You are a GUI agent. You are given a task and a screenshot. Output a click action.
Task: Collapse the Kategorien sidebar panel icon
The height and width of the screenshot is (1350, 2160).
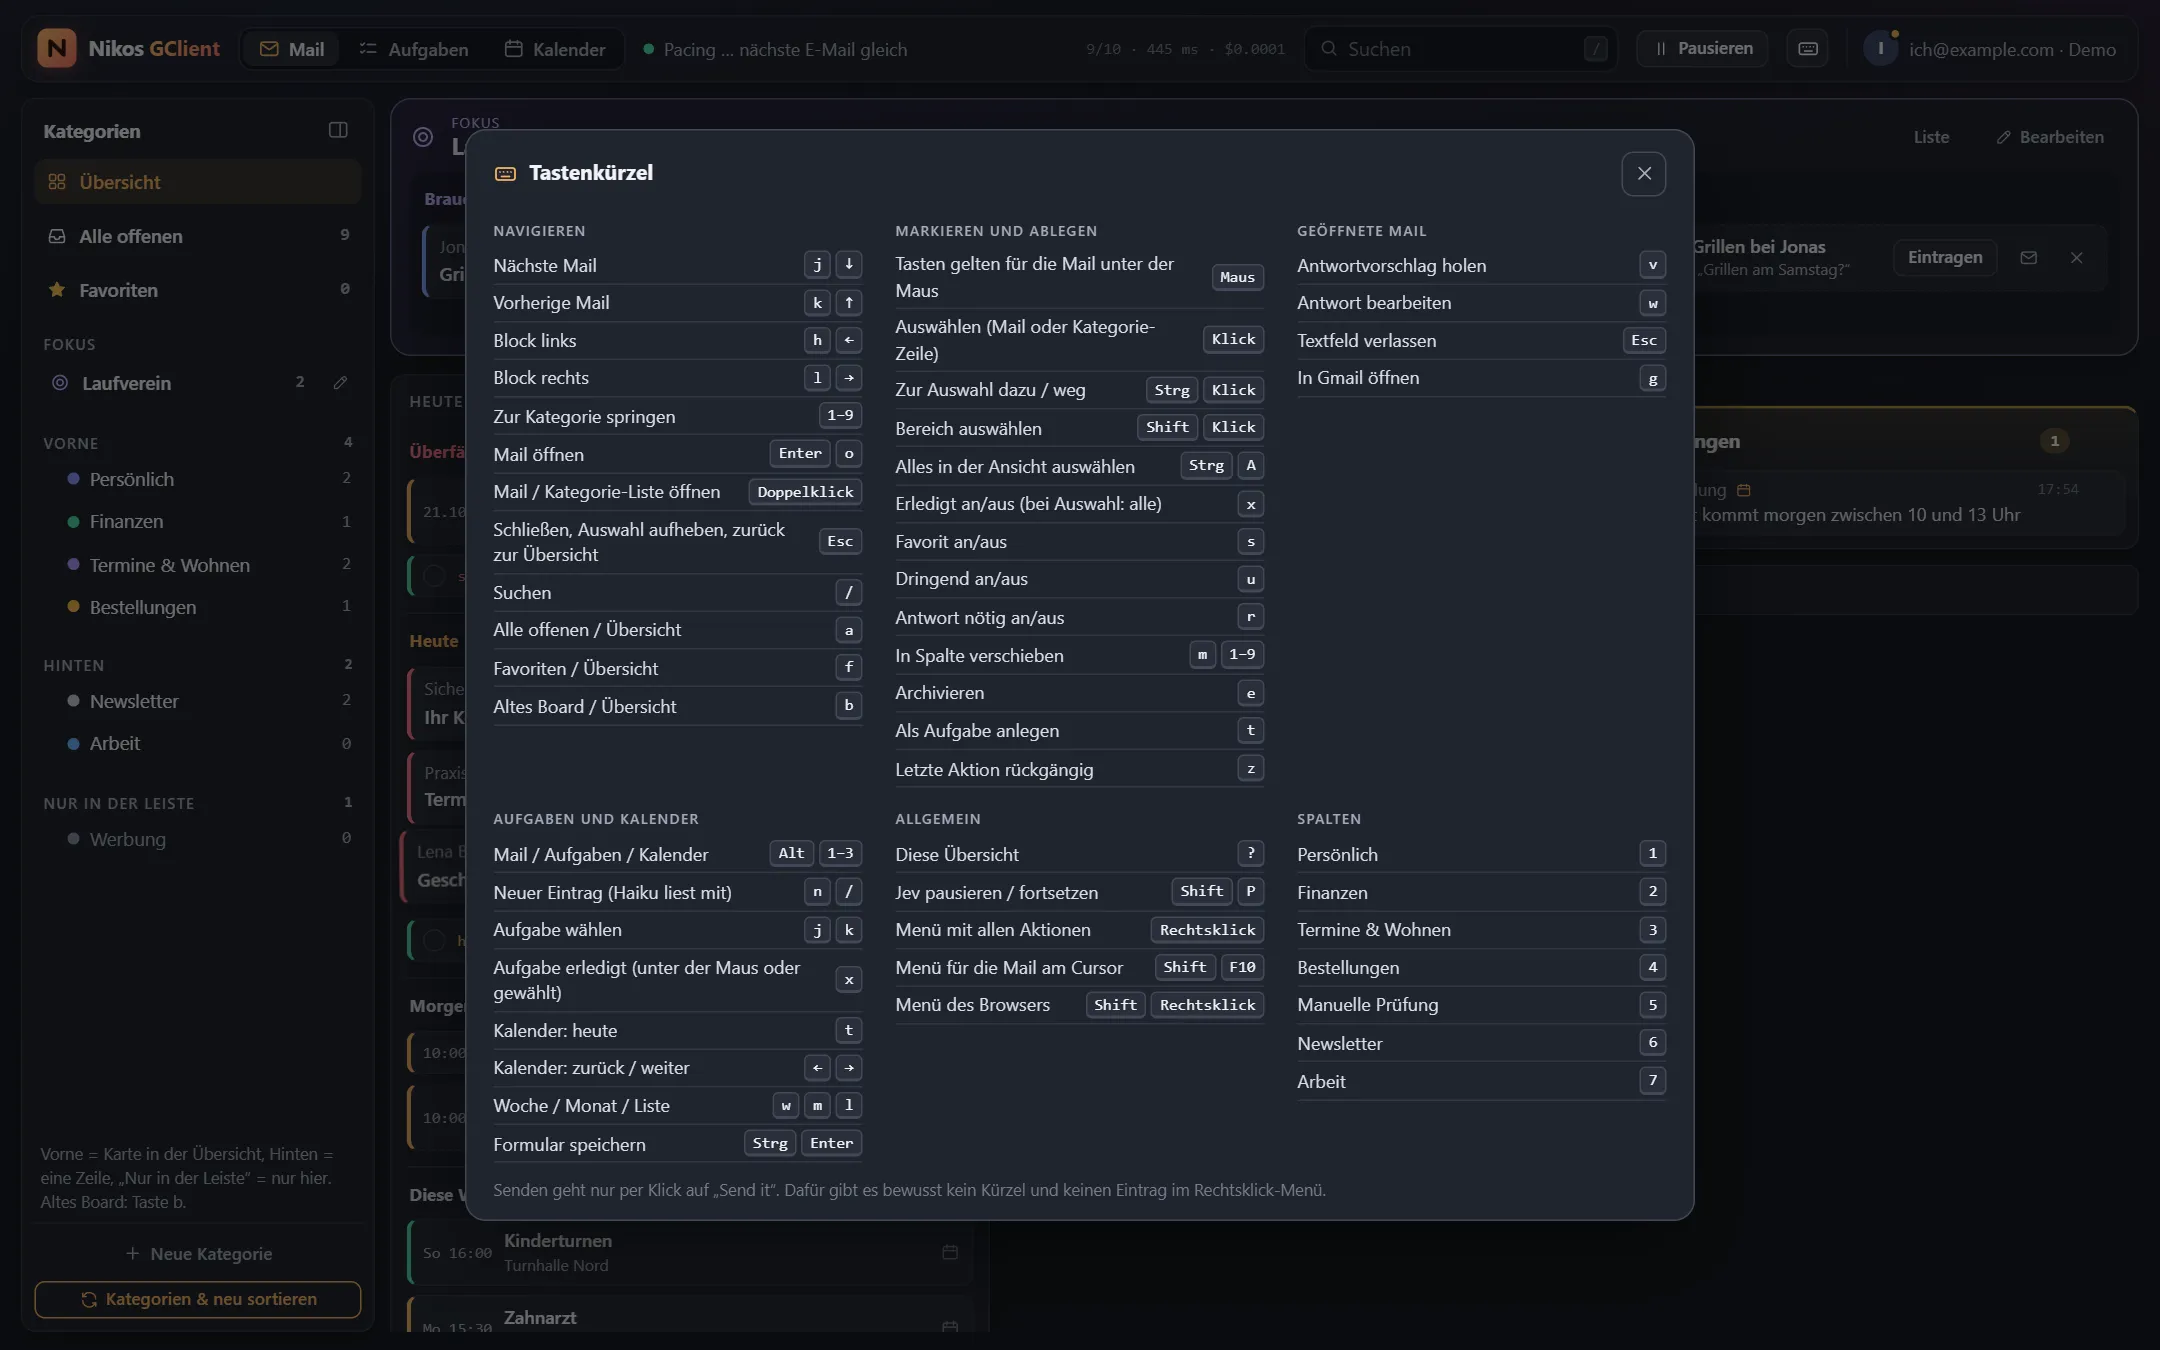pyautogui.click(x=338, y=130)
